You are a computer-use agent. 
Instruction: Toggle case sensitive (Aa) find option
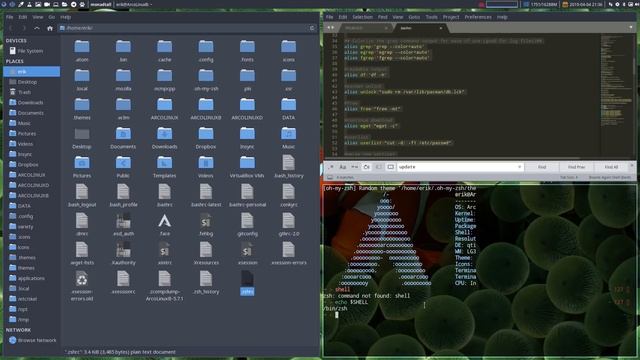click(343, 167)
